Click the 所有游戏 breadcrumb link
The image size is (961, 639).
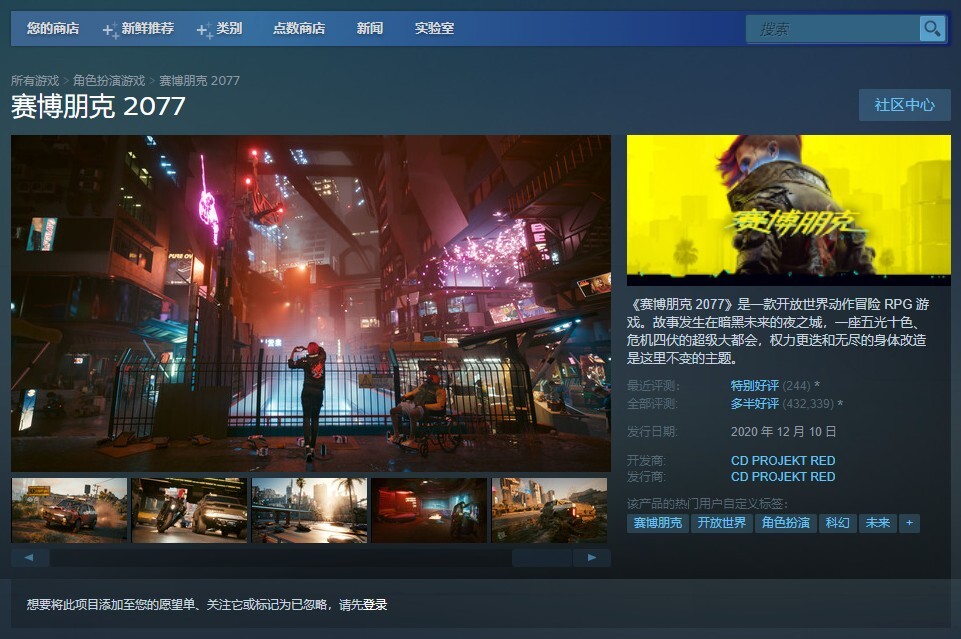35,80
